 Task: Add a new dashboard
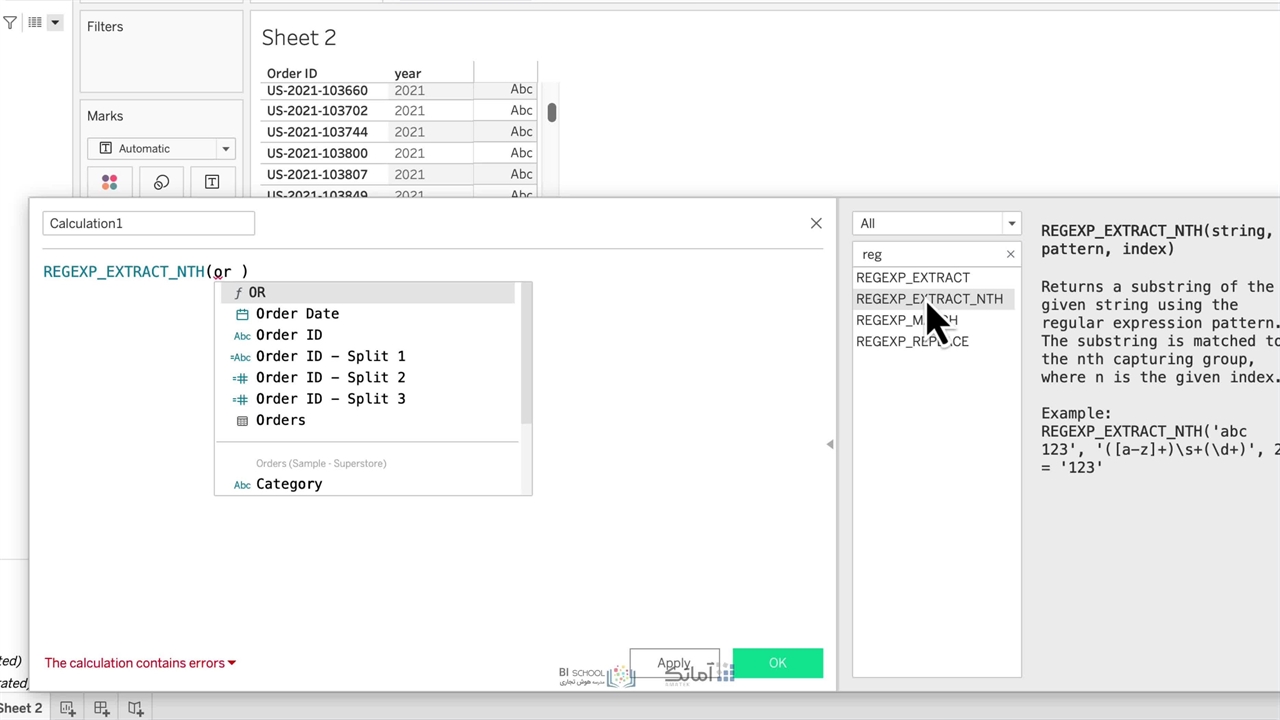click(101, 708)
